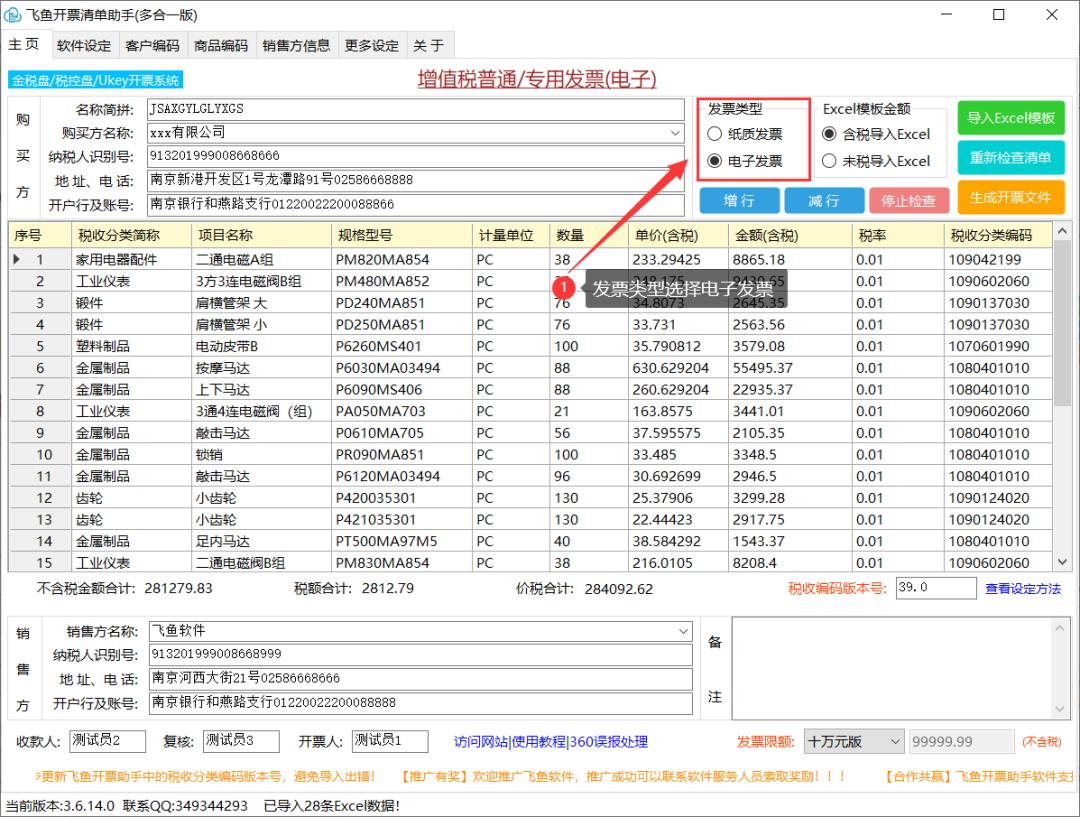Viewport: 1080px width, 817px height.
Task: Select the 电子发票 radio button
Action: coord(714,161)
